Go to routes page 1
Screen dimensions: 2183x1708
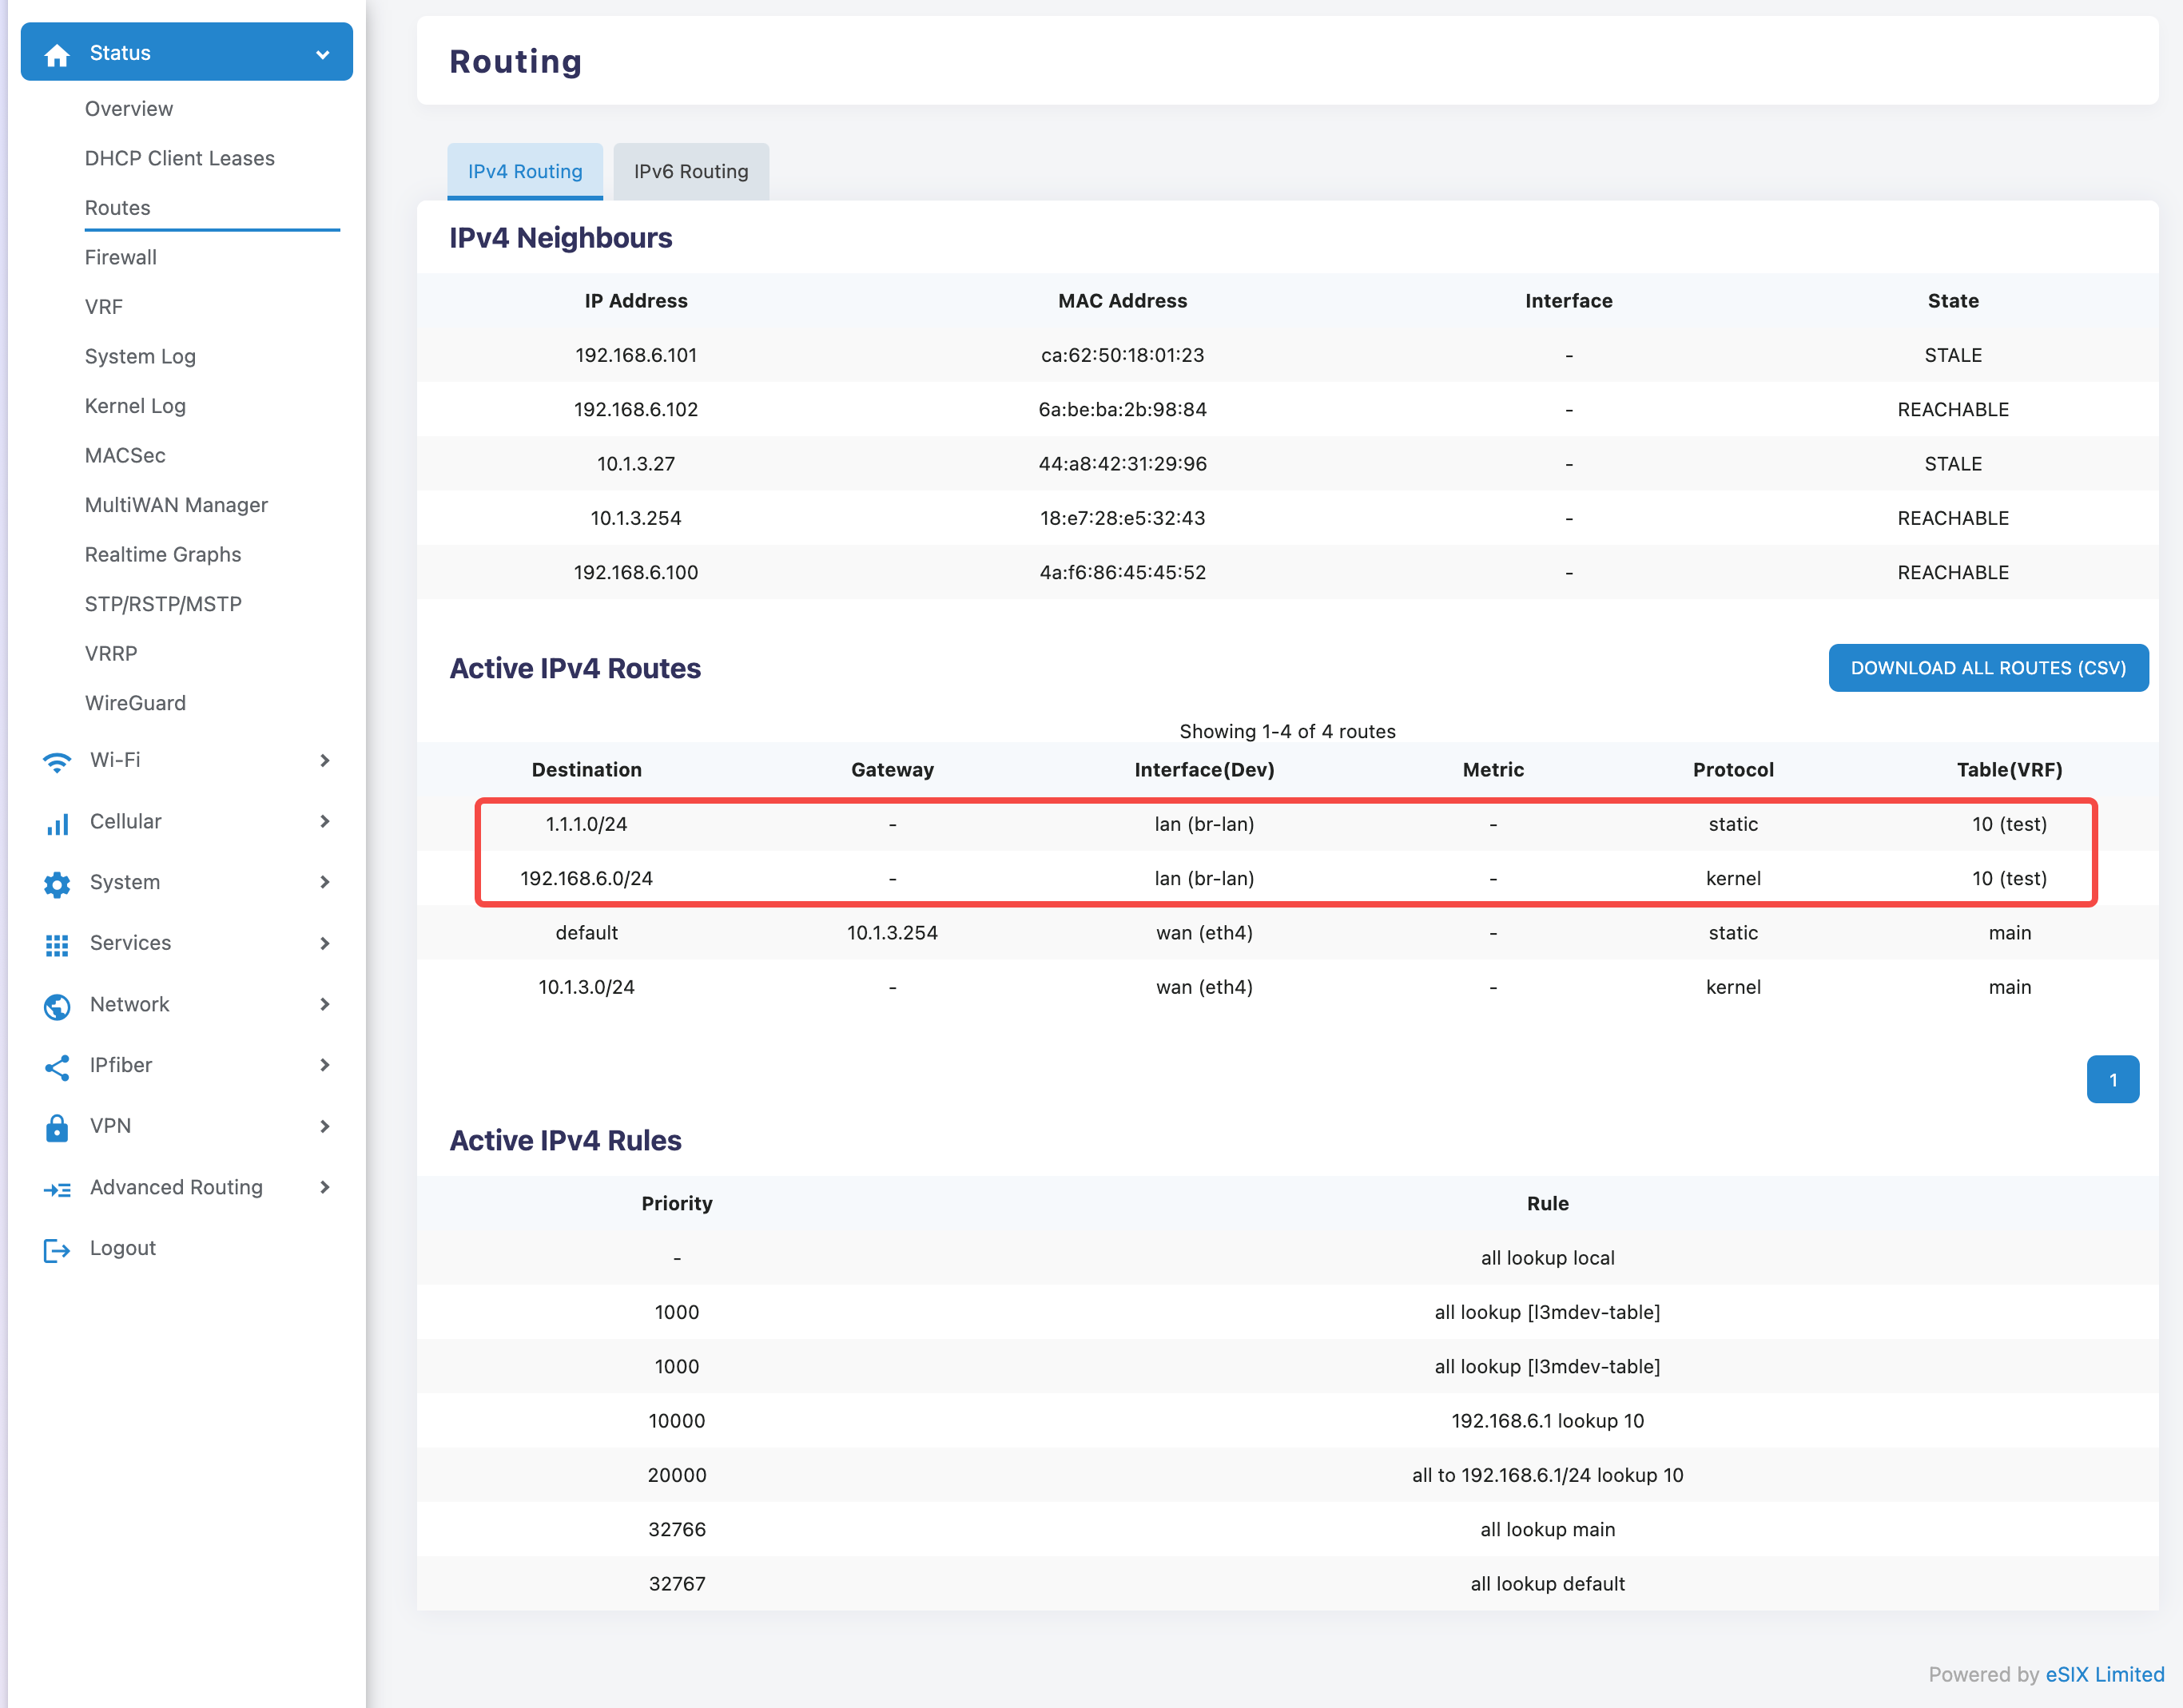[2112, 1080]
